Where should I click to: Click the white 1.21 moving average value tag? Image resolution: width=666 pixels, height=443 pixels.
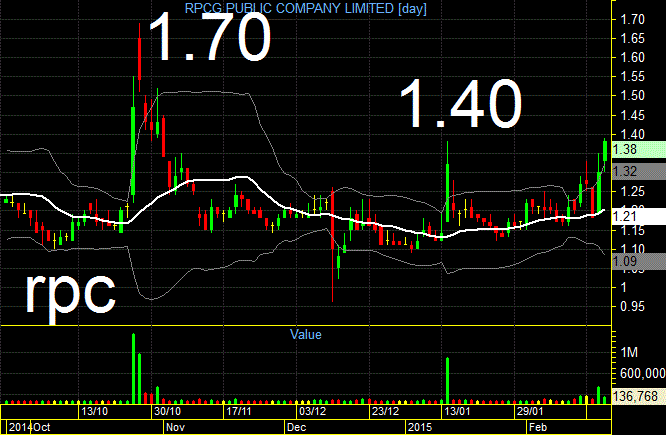point(639,217)
